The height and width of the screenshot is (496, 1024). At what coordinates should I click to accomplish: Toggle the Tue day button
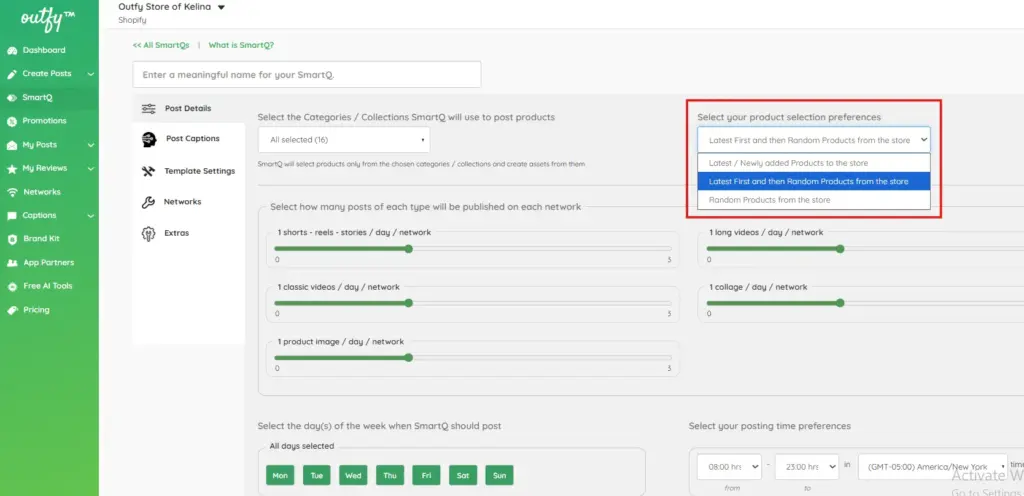click(x=317, y=475)
